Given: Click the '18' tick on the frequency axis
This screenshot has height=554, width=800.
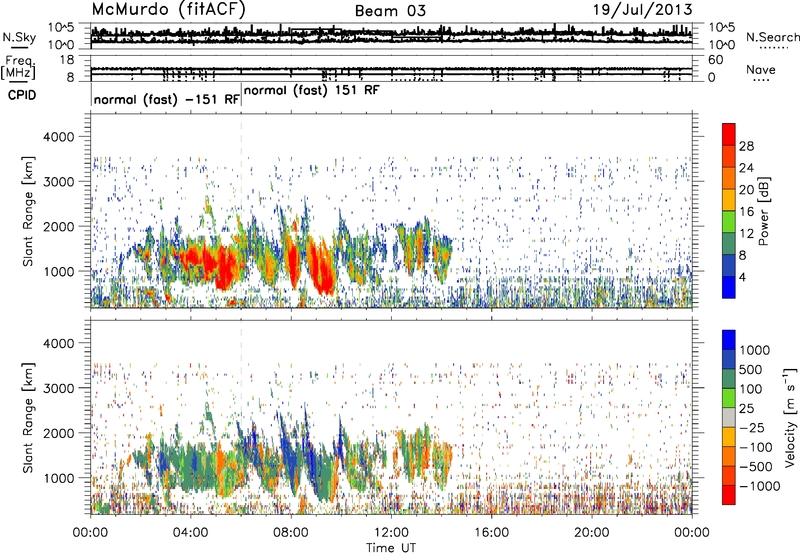Looking at the screenshot, I should (x=67, y=60).
